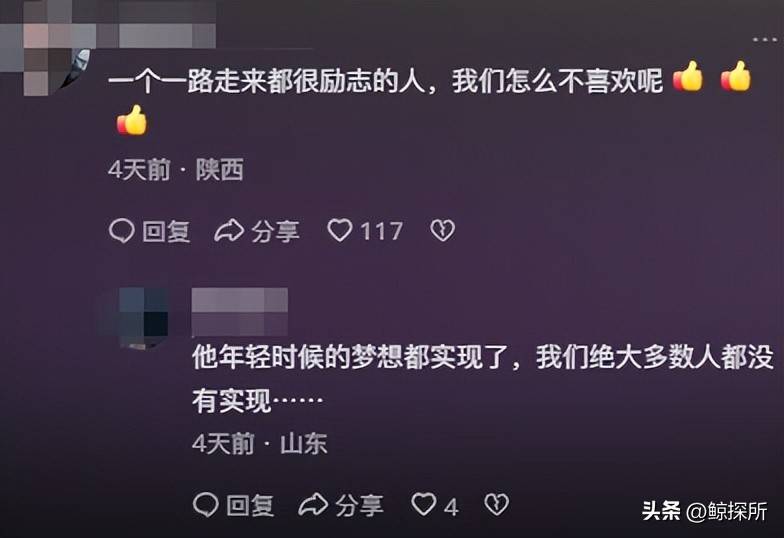Click 分享 text under Shandong reply
The image size is (784, 538).
pos(359,505)
